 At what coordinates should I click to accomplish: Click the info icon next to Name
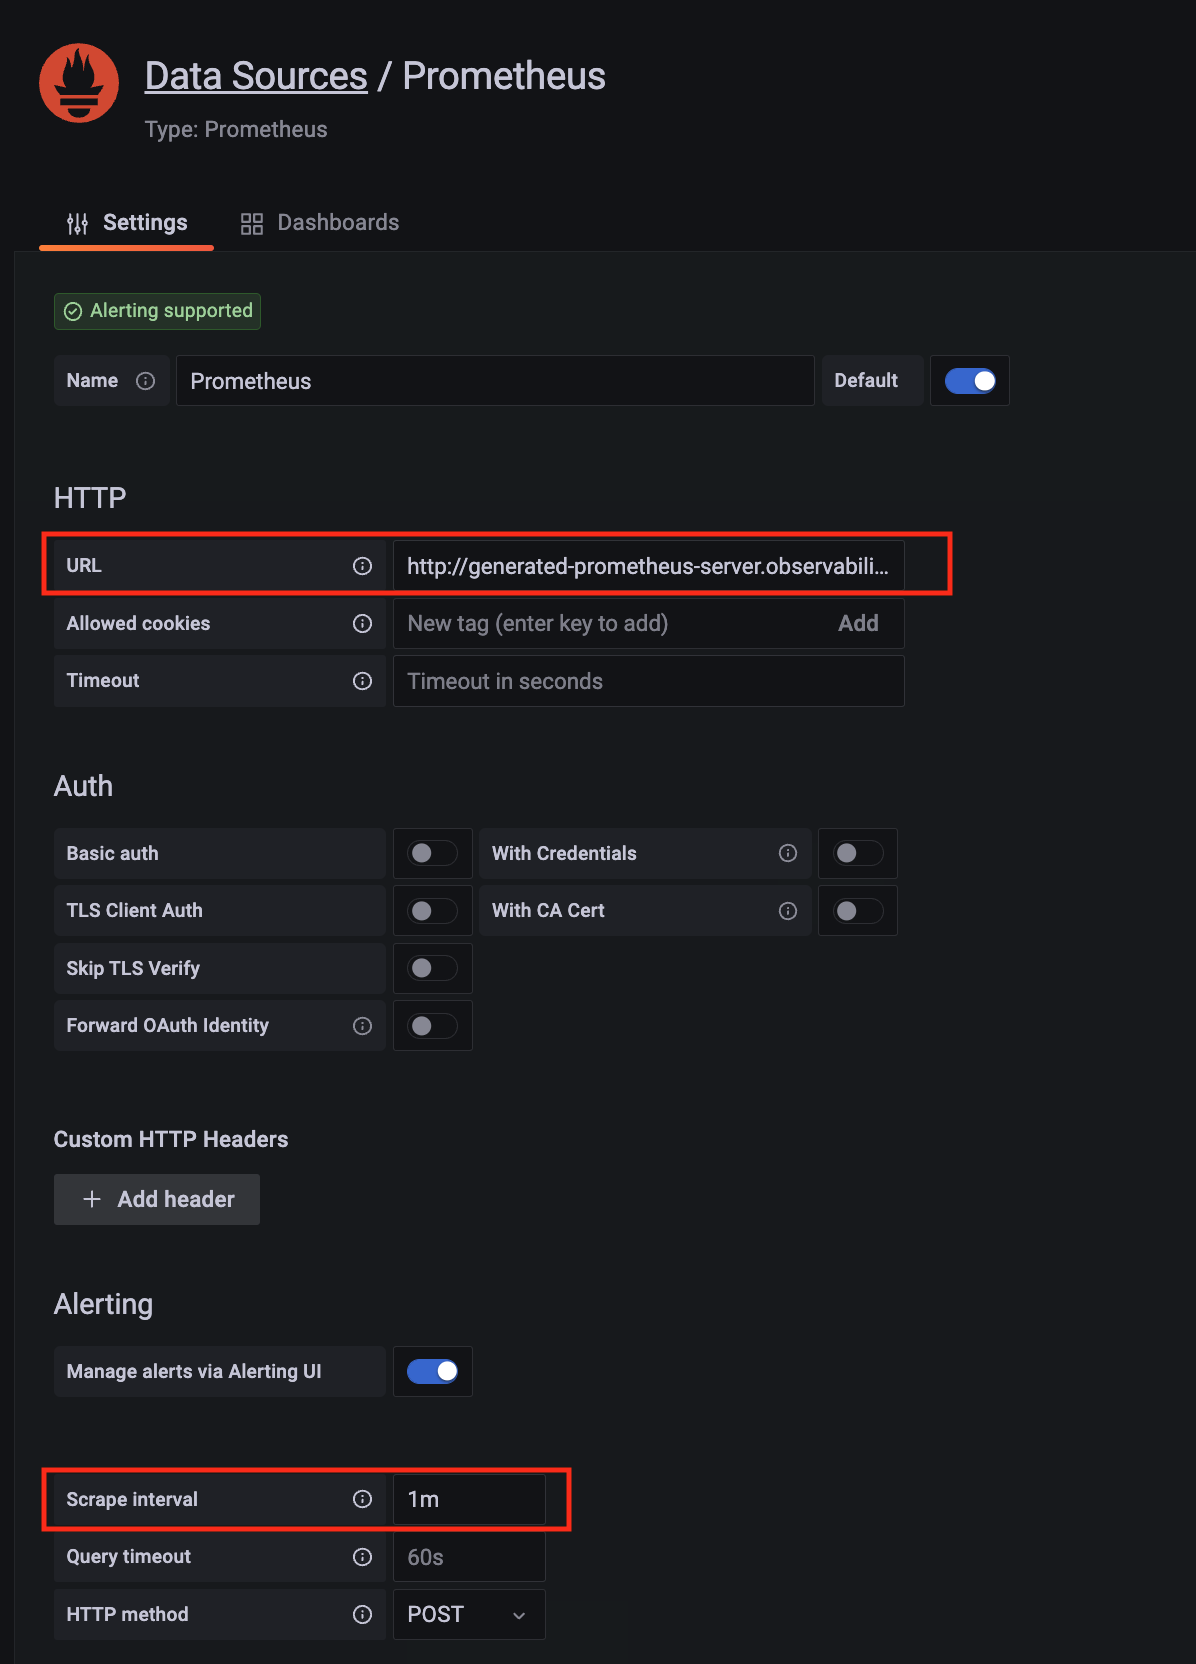[145, 381]
